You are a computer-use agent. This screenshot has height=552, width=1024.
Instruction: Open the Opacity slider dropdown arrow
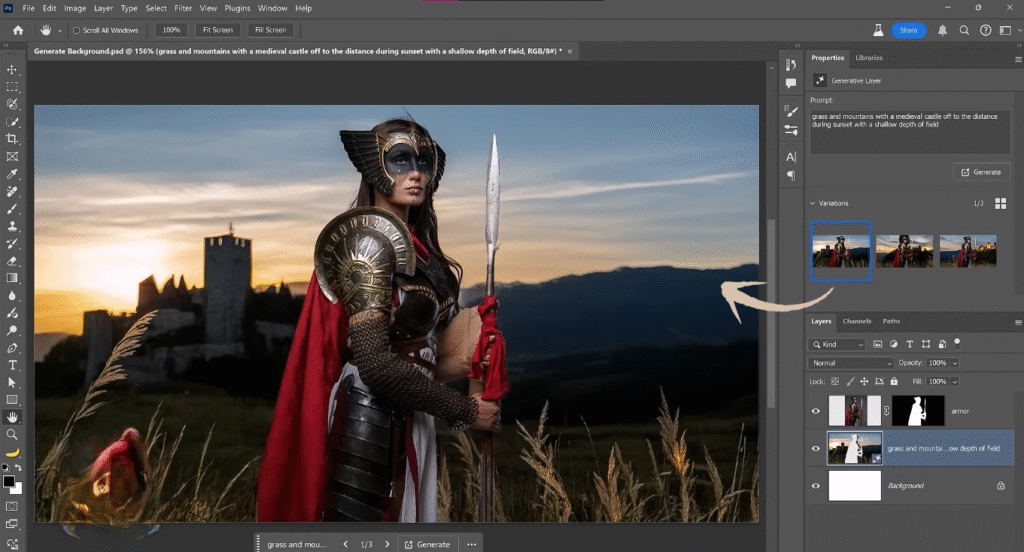955,363
